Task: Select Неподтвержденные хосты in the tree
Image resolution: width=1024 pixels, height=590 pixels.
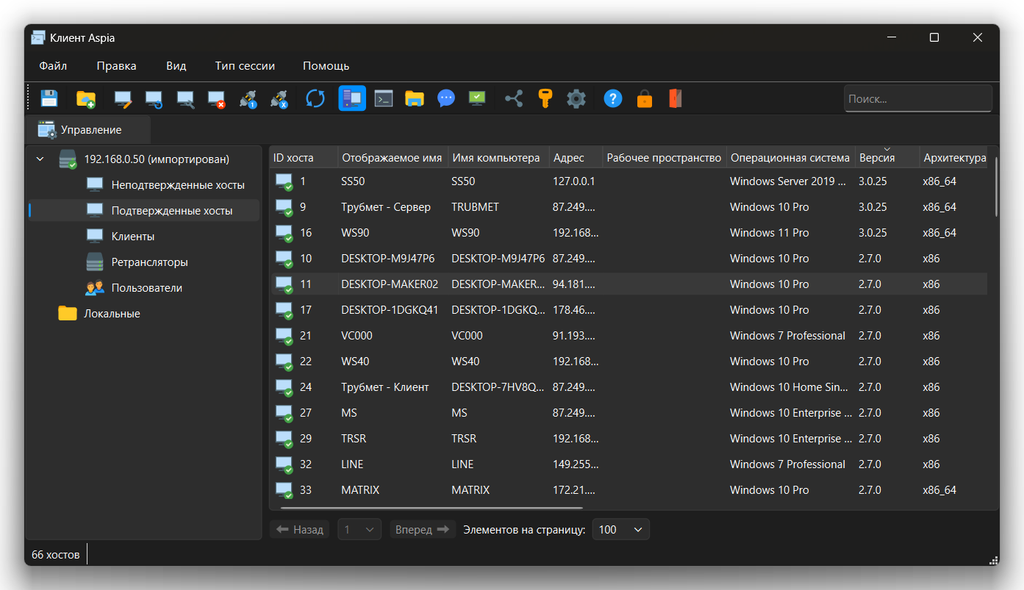Action: pyautogui.click(x=178, y=185)
